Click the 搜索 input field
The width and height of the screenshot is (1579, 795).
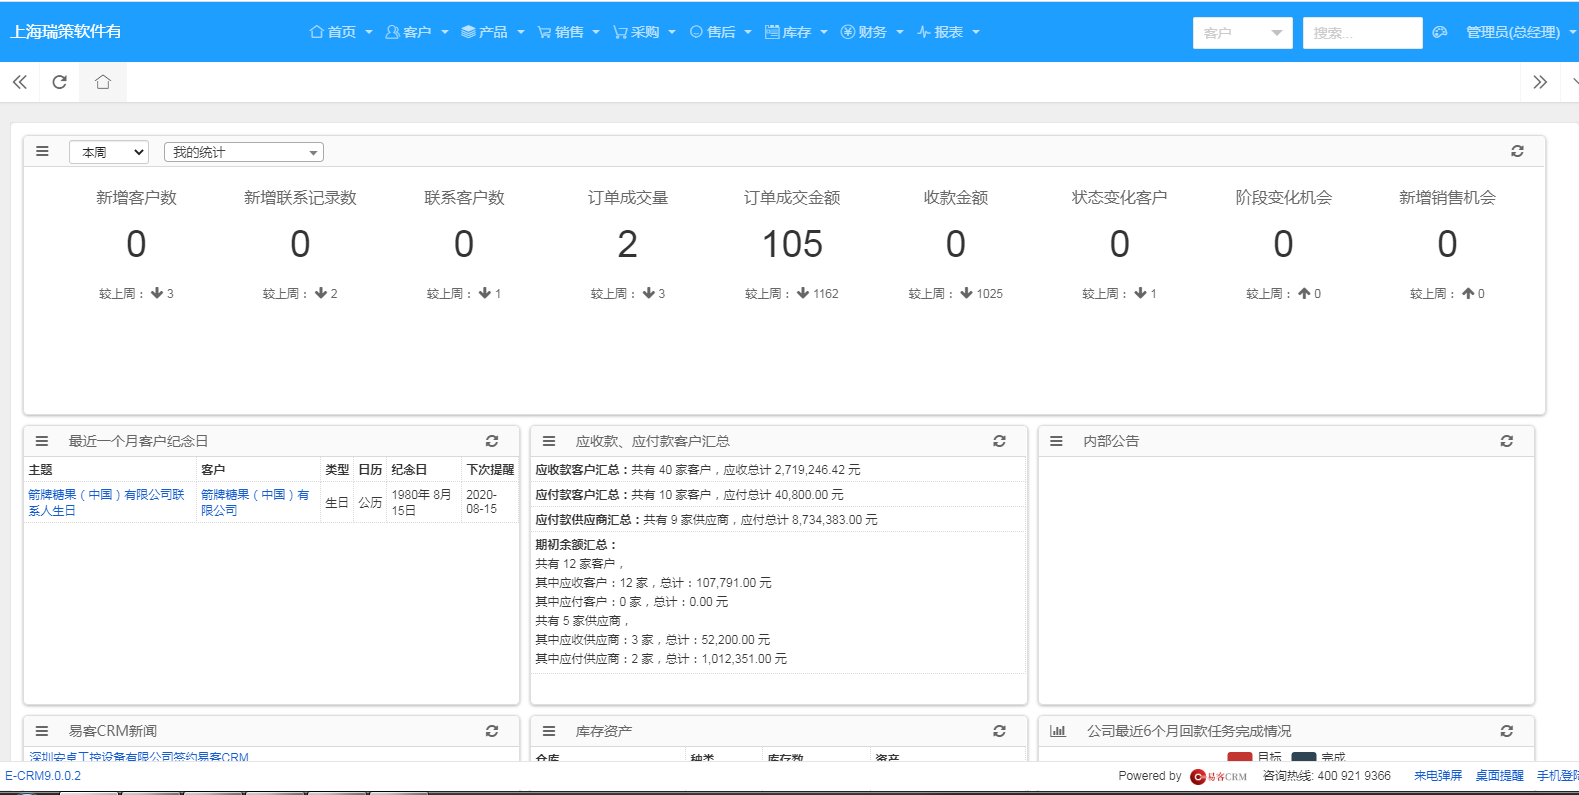pos(1361,33)
